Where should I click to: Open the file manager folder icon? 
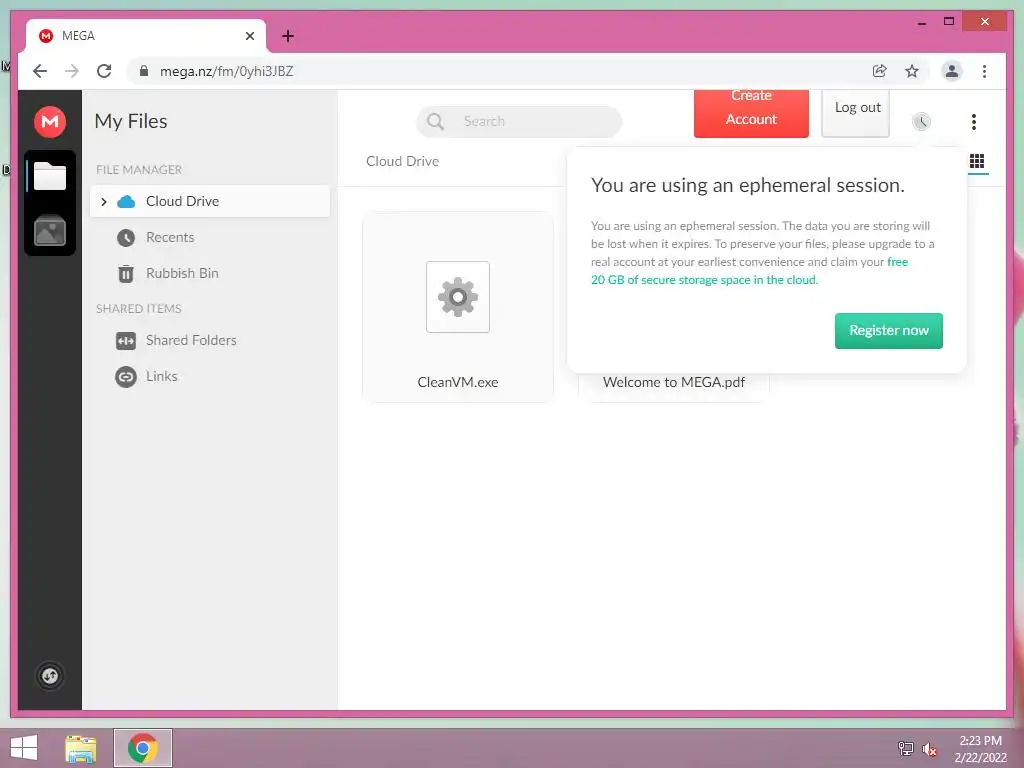tap(50, 176)
